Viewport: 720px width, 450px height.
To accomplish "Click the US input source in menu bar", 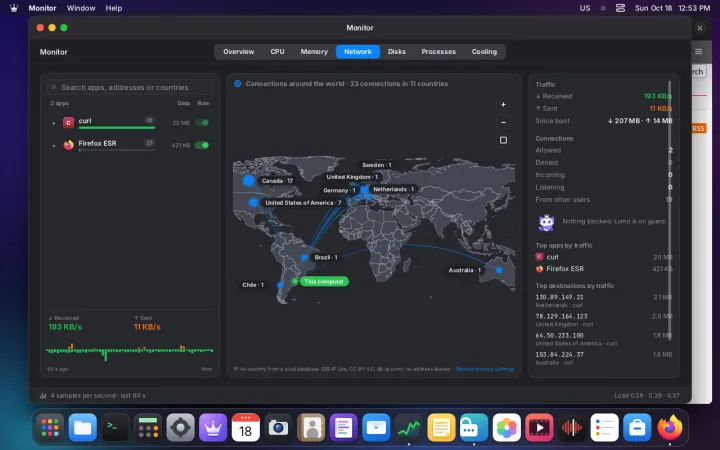I will (585, 8).
